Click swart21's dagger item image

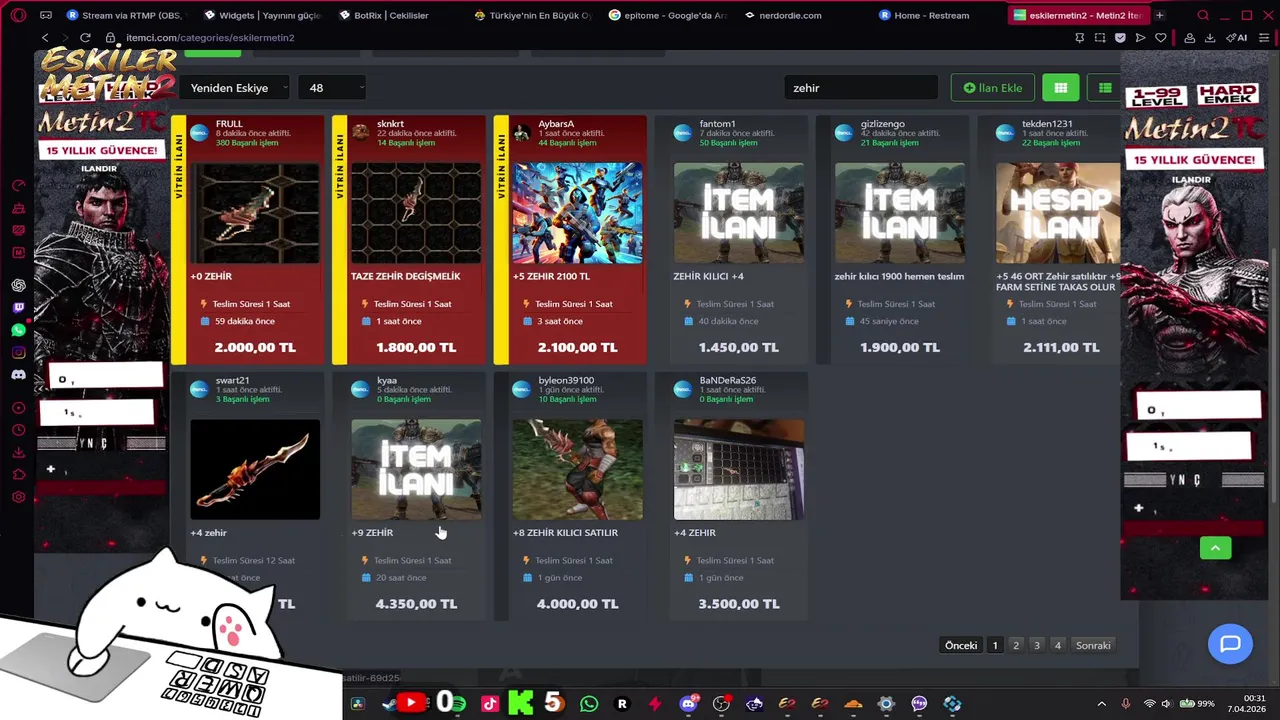(255, 470)
